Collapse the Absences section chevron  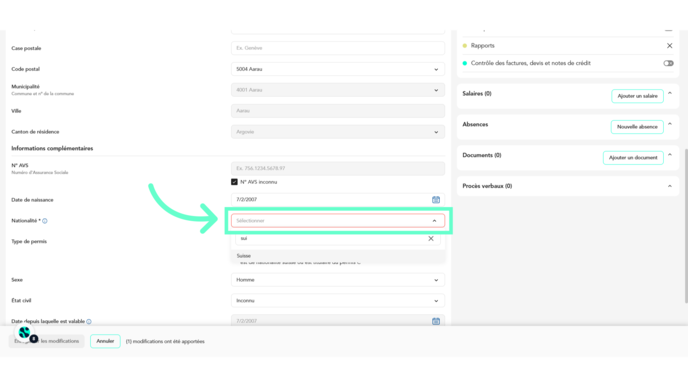pyautogui.click(x=670, y=124)
